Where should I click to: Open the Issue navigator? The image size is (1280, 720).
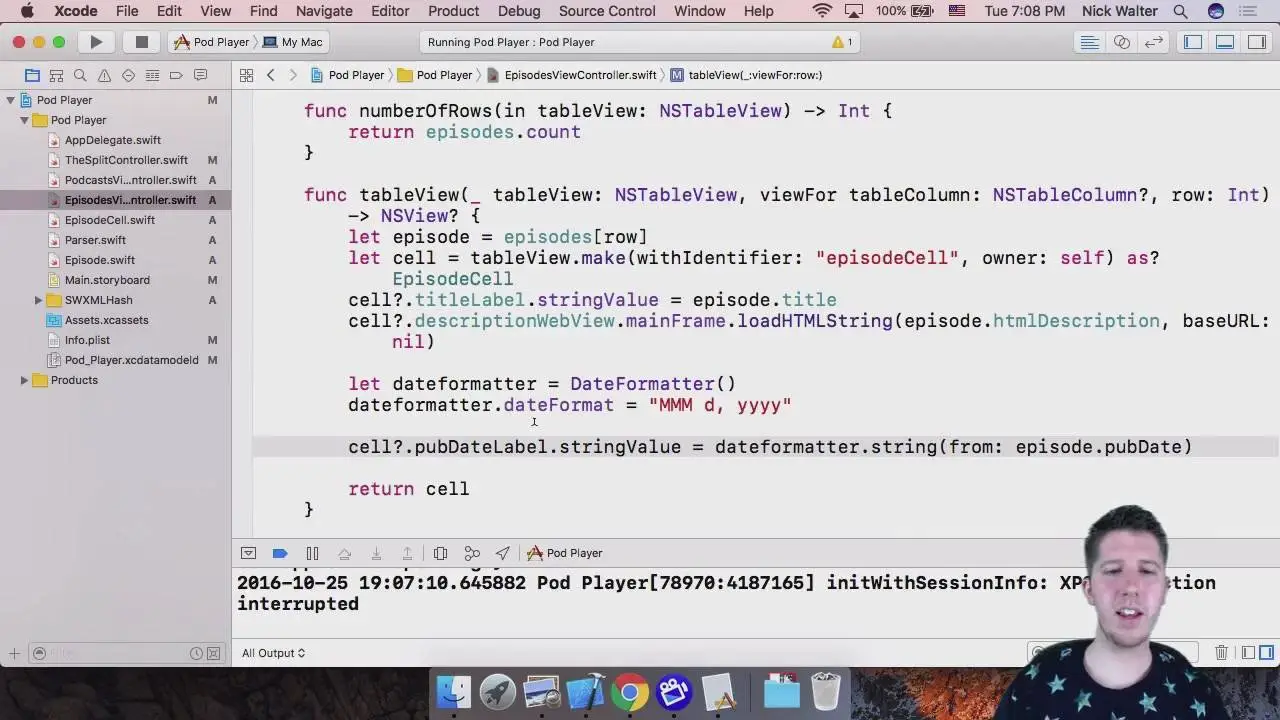104,75
